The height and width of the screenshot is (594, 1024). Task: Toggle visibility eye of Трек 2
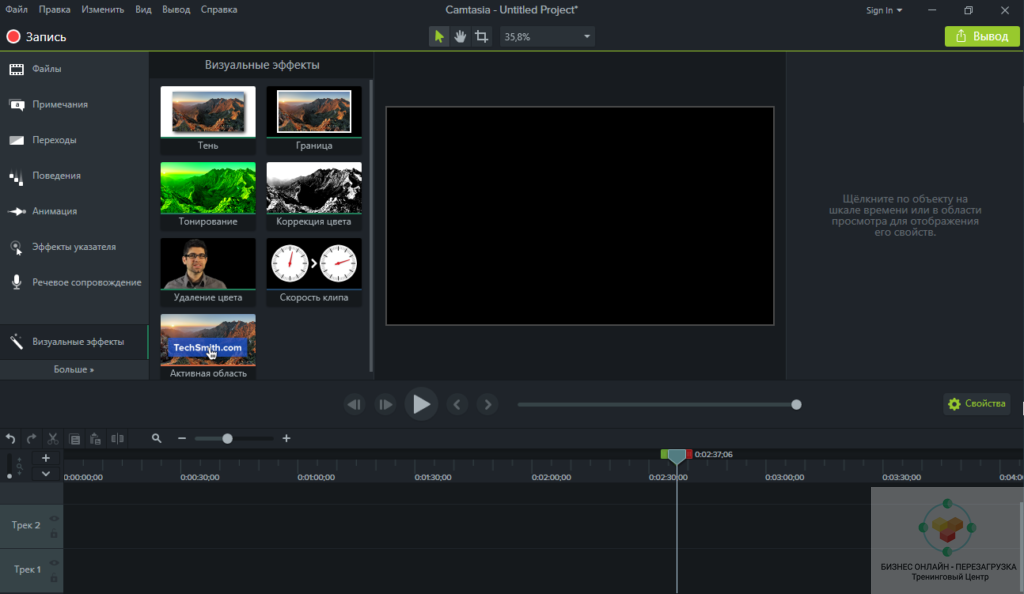[x=53, y=519]
